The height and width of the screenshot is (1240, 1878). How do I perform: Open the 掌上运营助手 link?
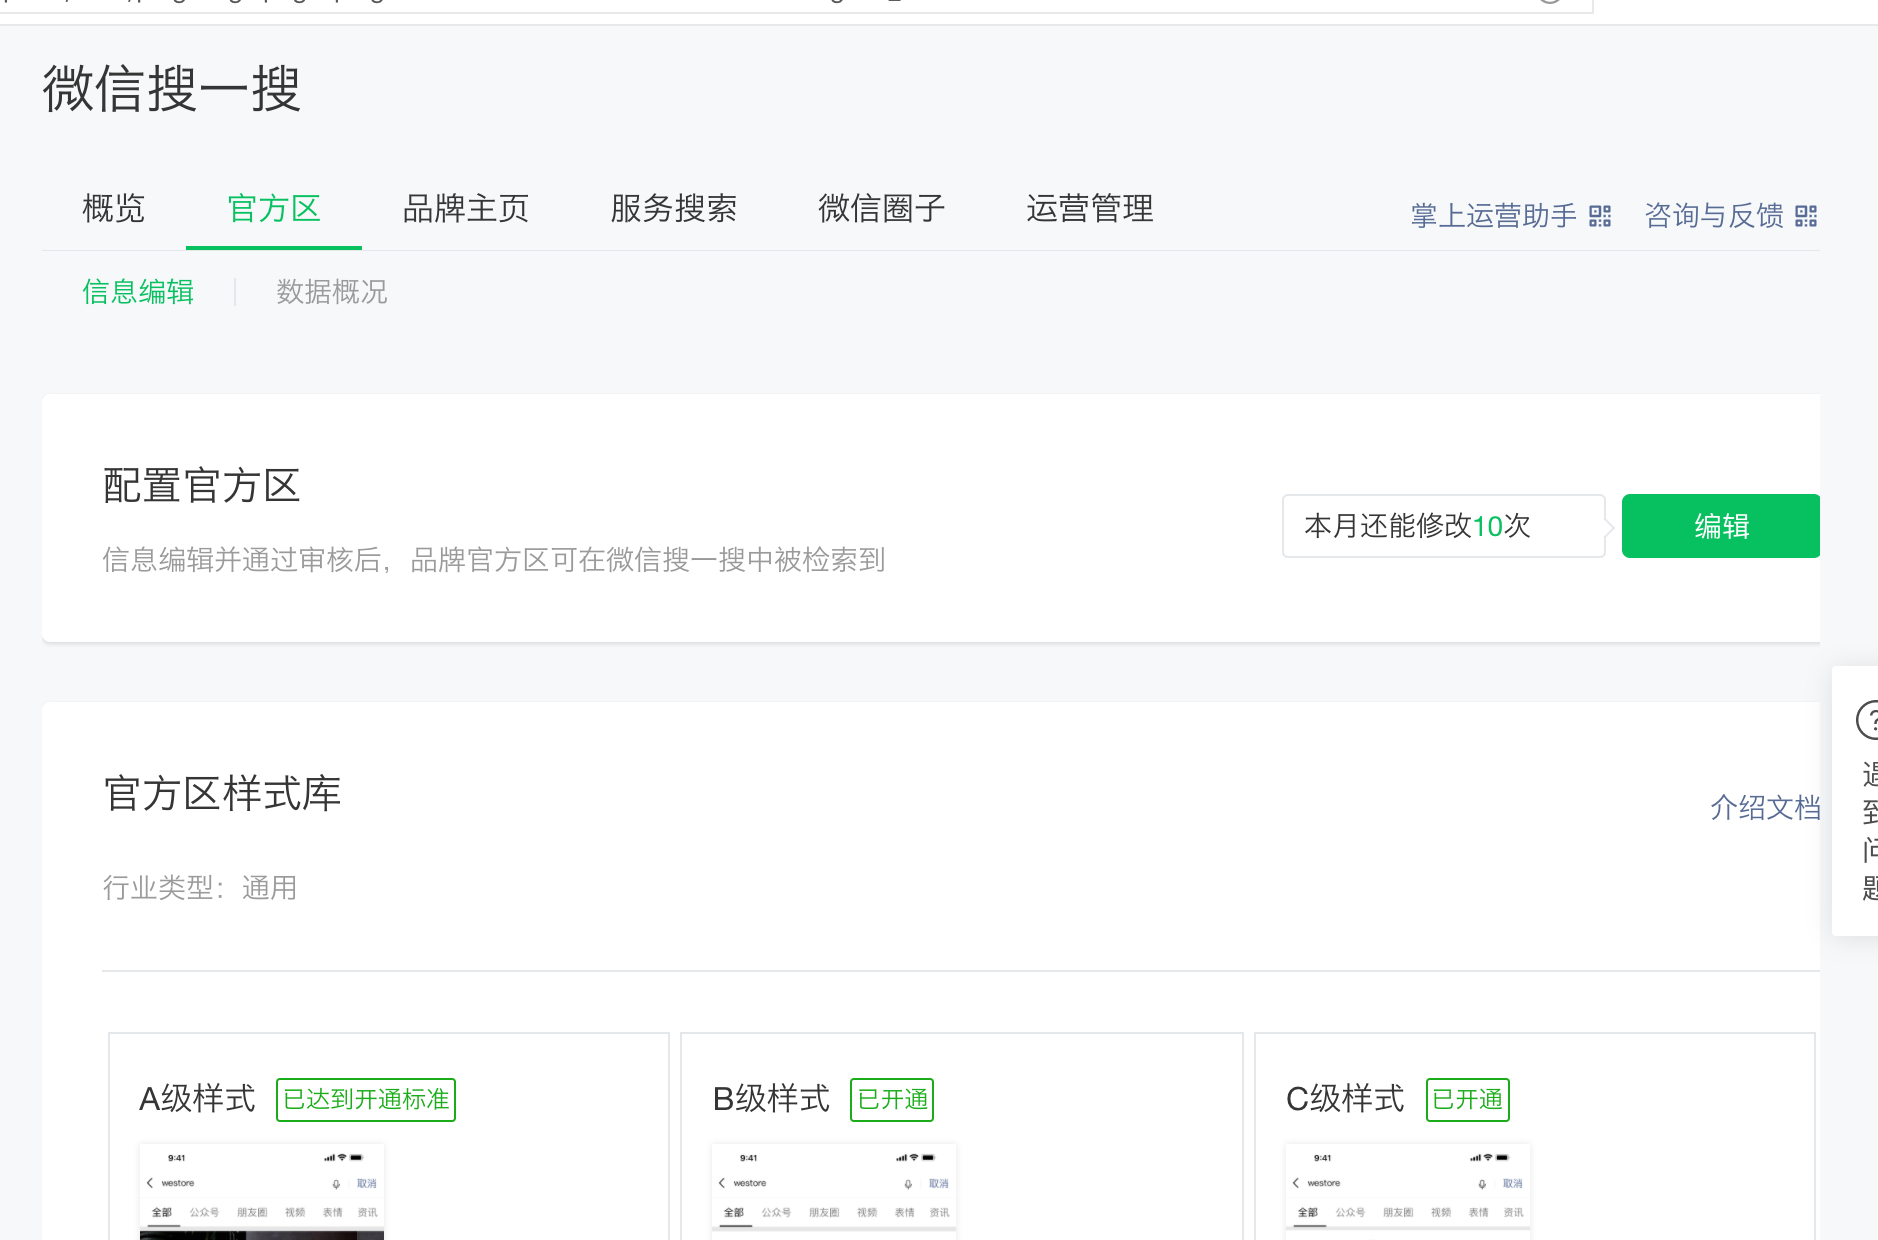click(1493, 216)
